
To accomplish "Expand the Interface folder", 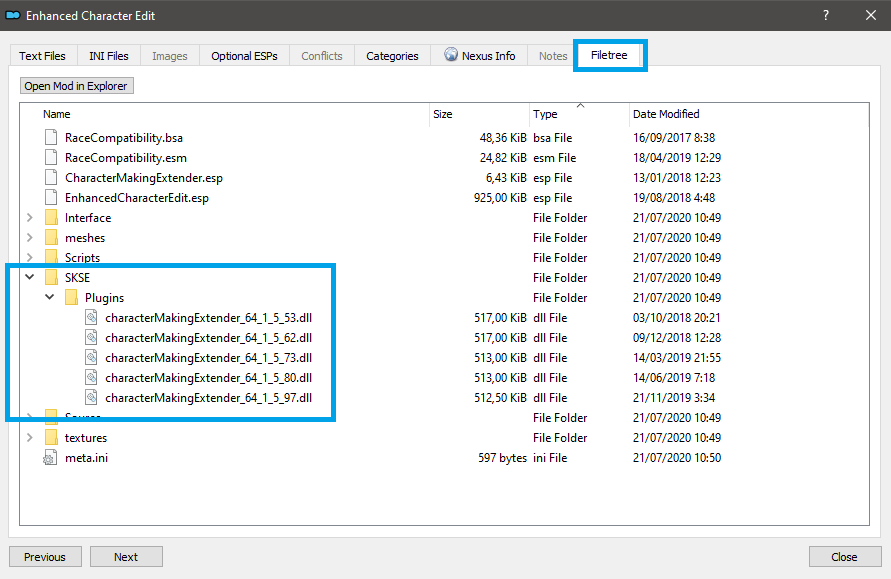I will click(x=30, y=217).
